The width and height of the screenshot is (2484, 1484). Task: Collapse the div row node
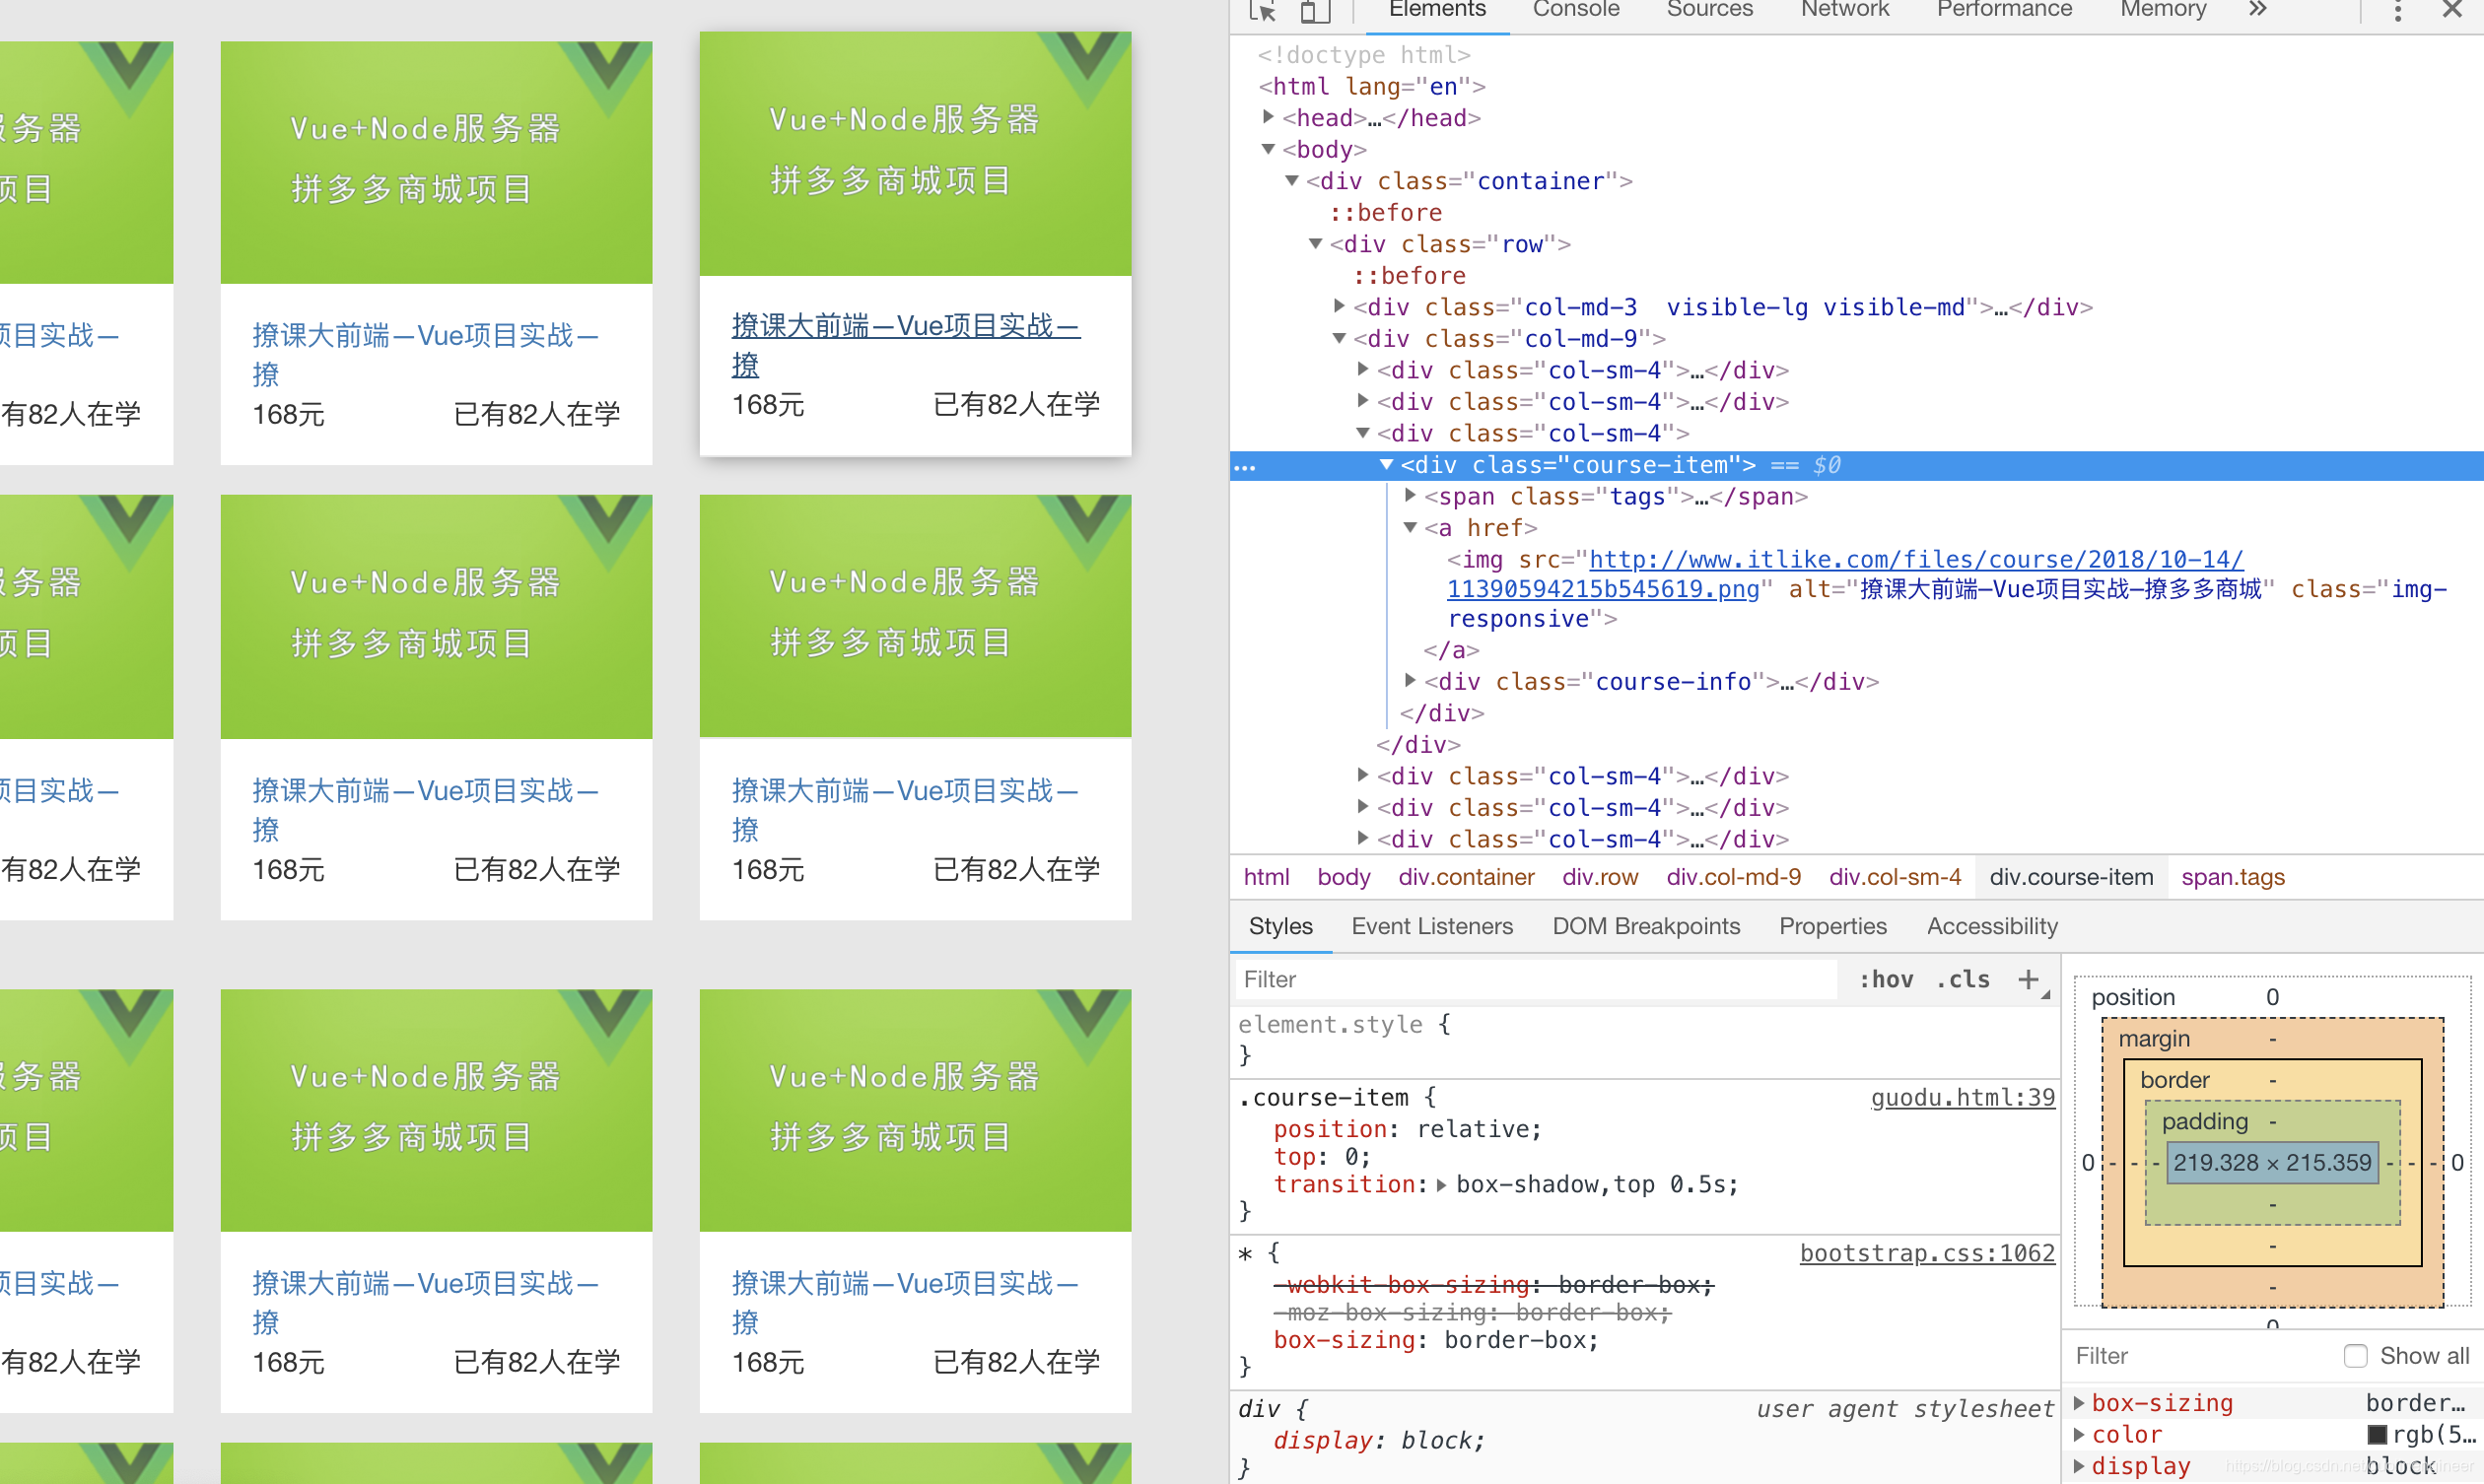tap(1316, 244)
